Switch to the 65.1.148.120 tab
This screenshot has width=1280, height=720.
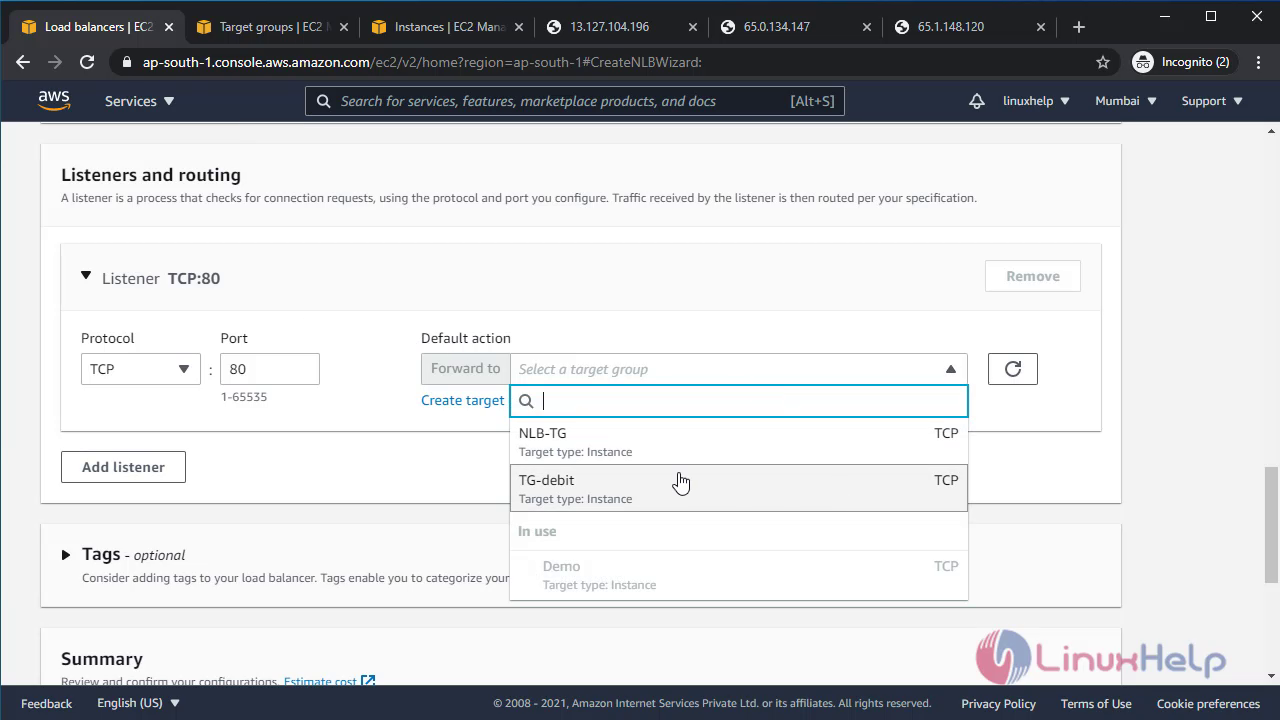968,27
